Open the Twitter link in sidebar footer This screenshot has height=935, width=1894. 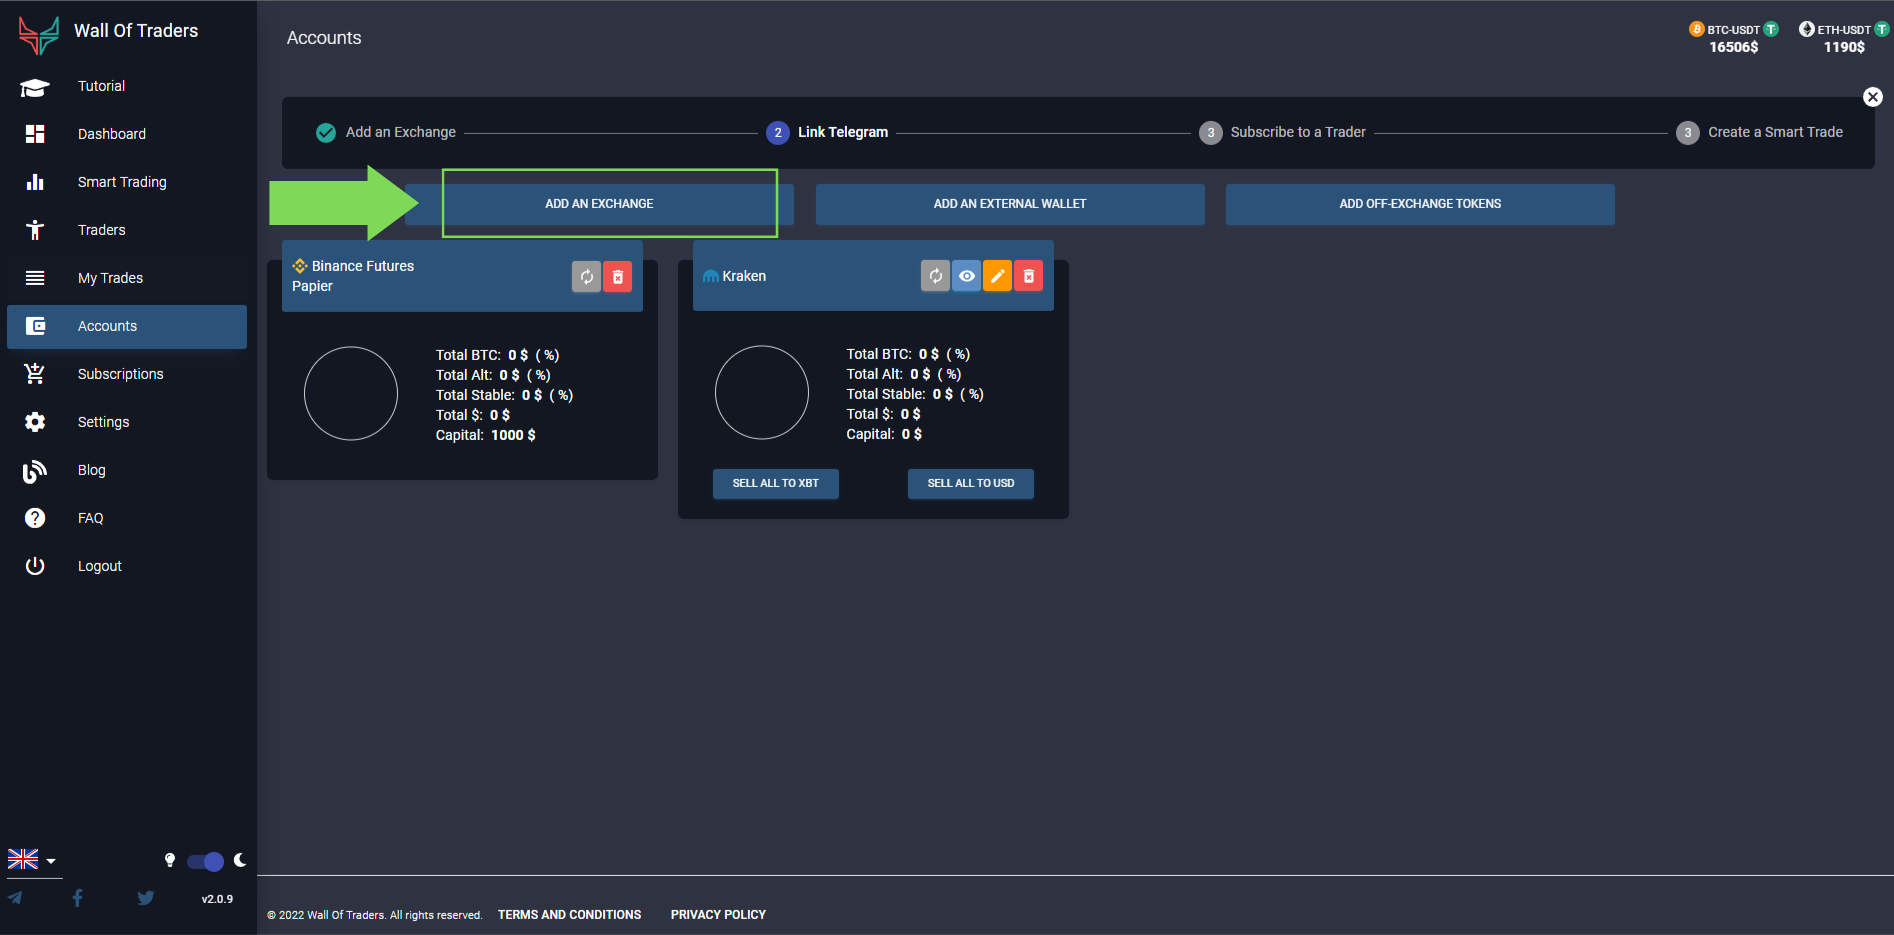click(x=146, y=898)
